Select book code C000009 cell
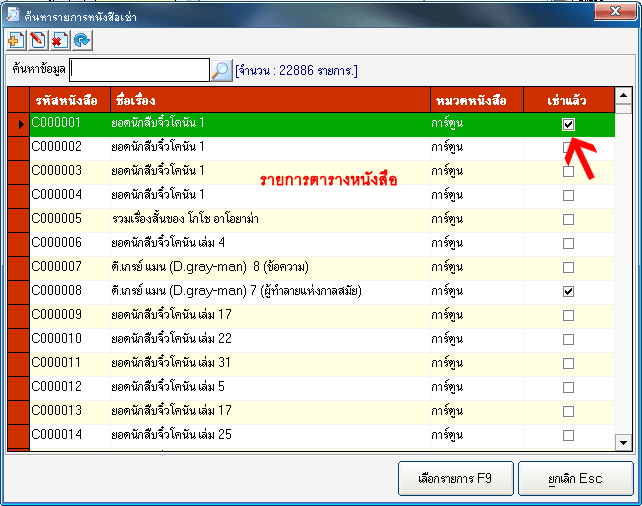Image resolution: width=642 pixels, height=506 pixels. point(70,316)
